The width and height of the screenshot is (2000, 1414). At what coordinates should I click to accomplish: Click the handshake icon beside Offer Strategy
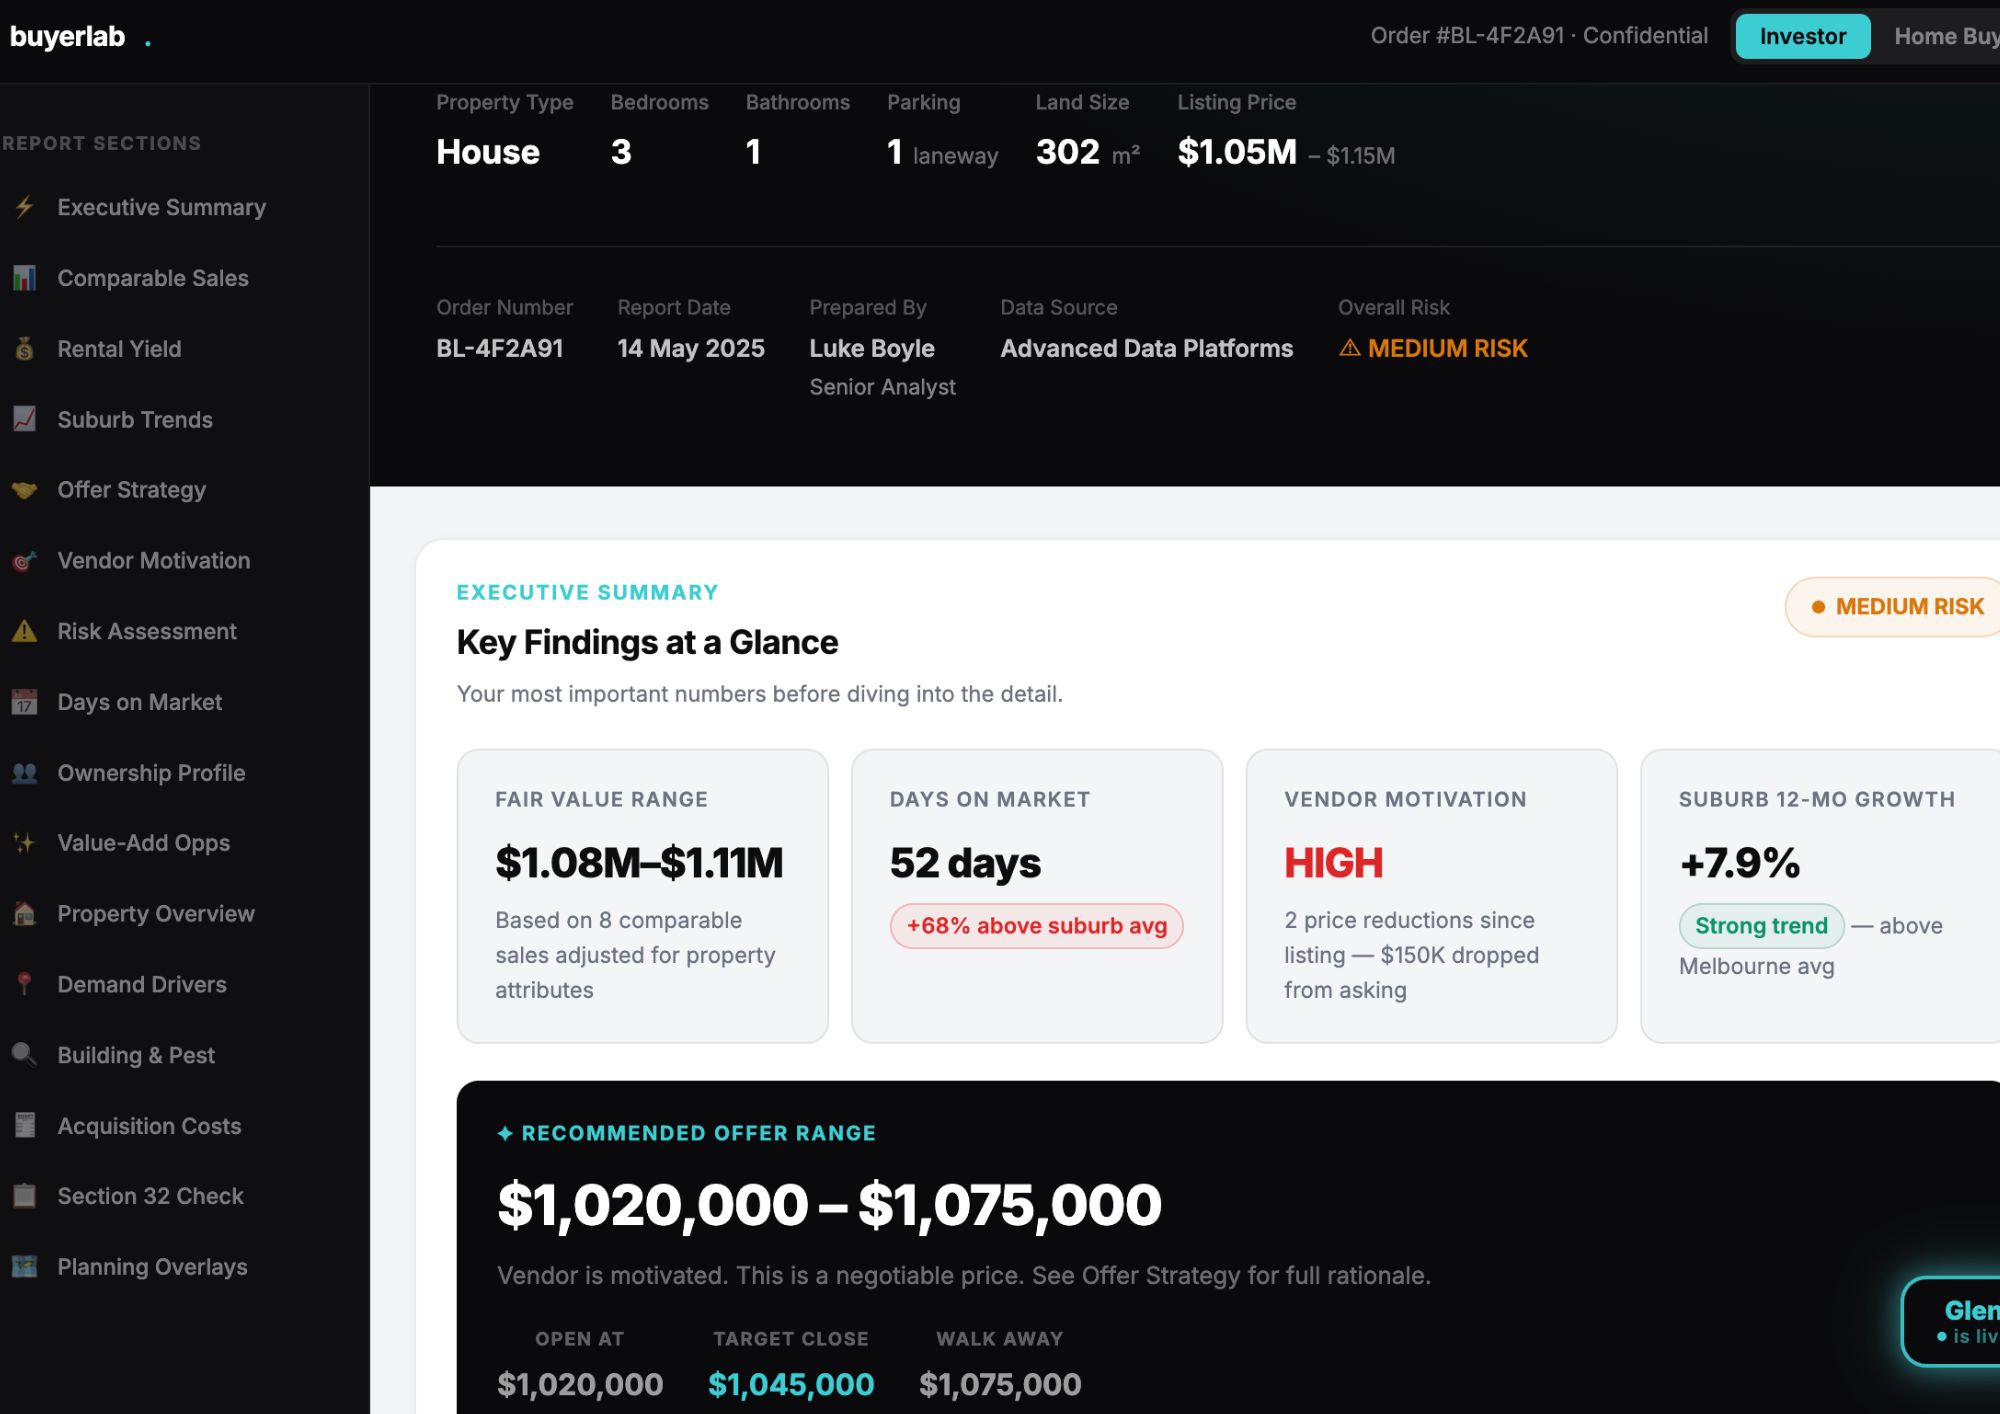(25, 490)
